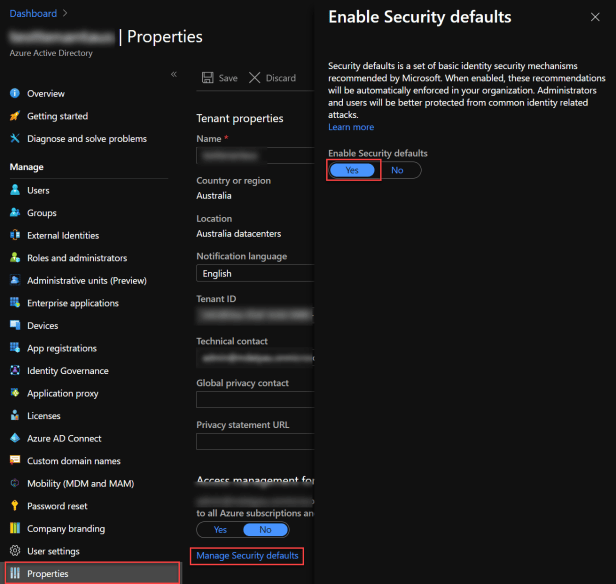Open Manage Security defaults link
Image resolution: width=616 pixels, height=584 pixels.
[x=247, y=556]
